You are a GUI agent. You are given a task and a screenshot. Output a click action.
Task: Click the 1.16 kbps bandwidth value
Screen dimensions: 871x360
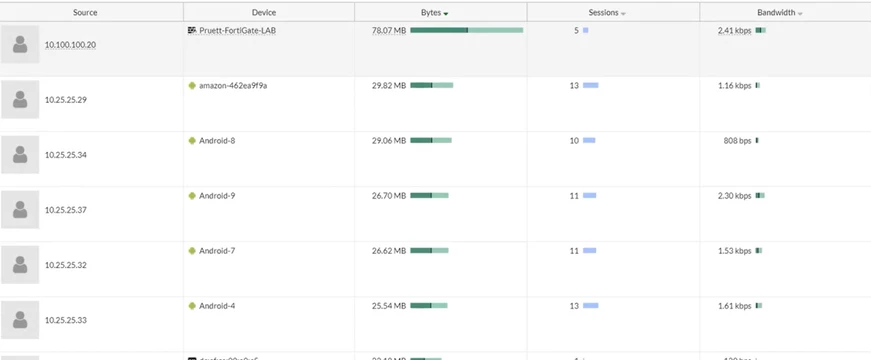[x=734, y=86]
